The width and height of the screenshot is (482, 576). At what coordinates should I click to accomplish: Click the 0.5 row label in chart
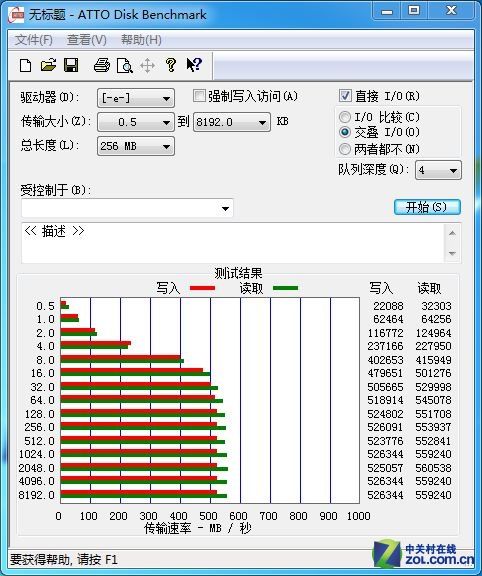[46, 306]
